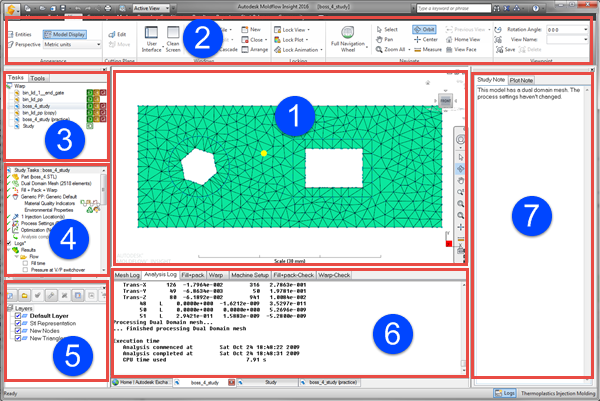Click Lock View in Locking group

[290, 29]
